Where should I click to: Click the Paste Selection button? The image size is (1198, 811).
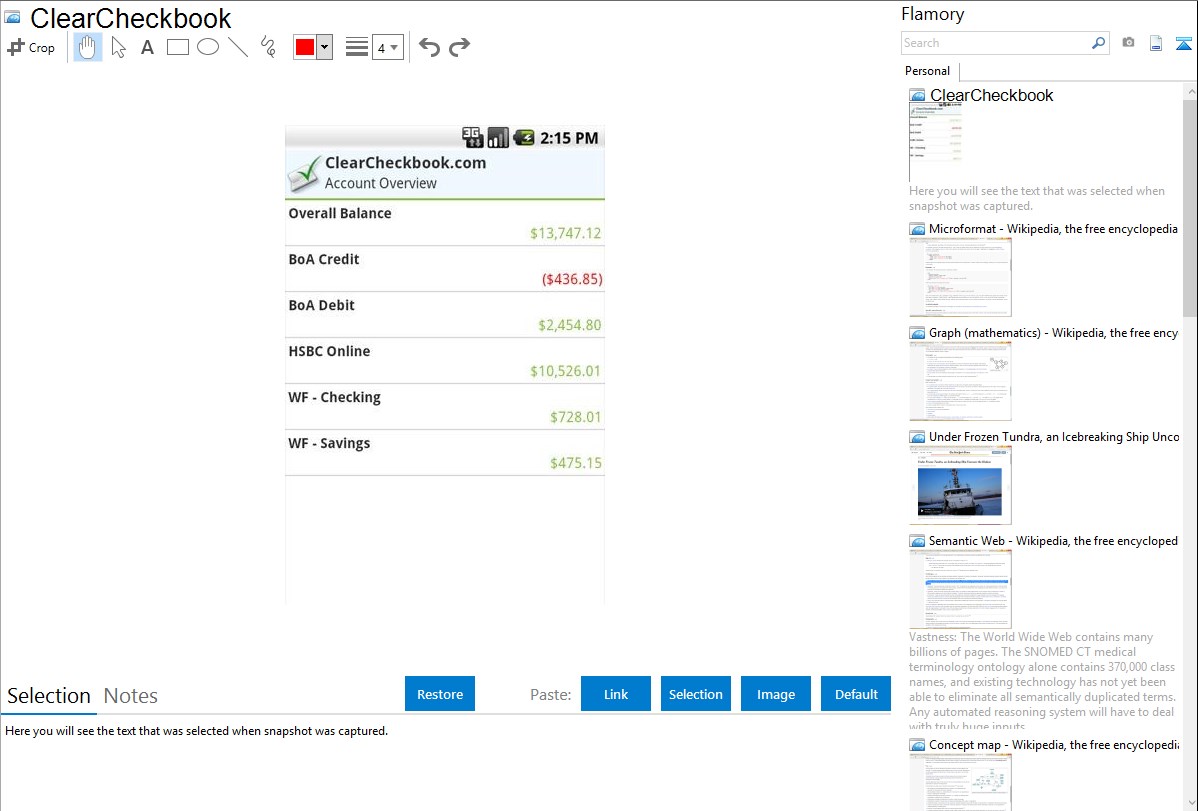(x=695, y=694)
